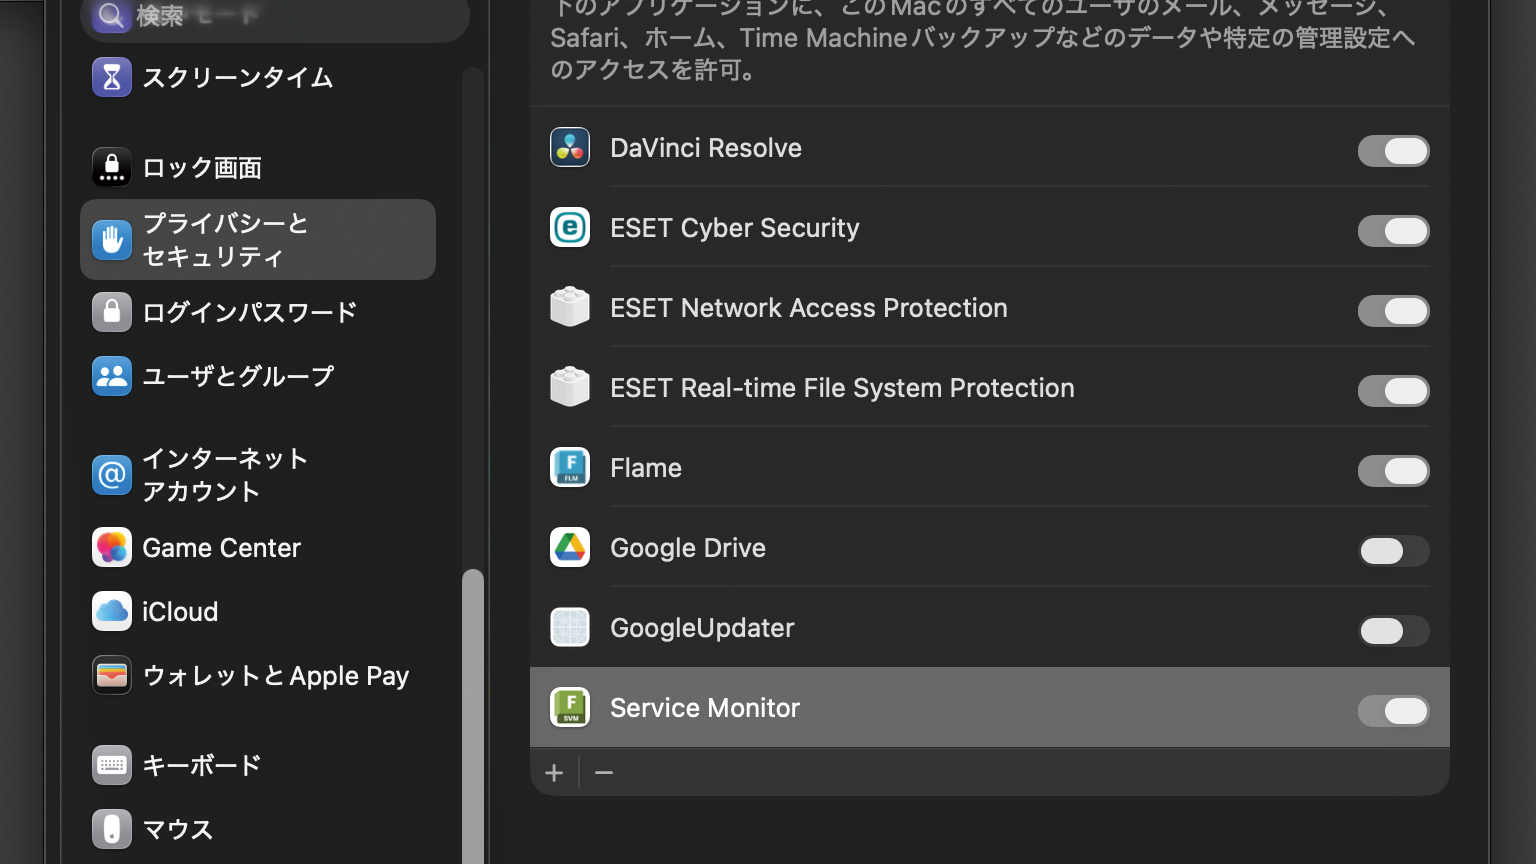
Task: Click the Google Drive icon
Action: (x=570, y=548)
